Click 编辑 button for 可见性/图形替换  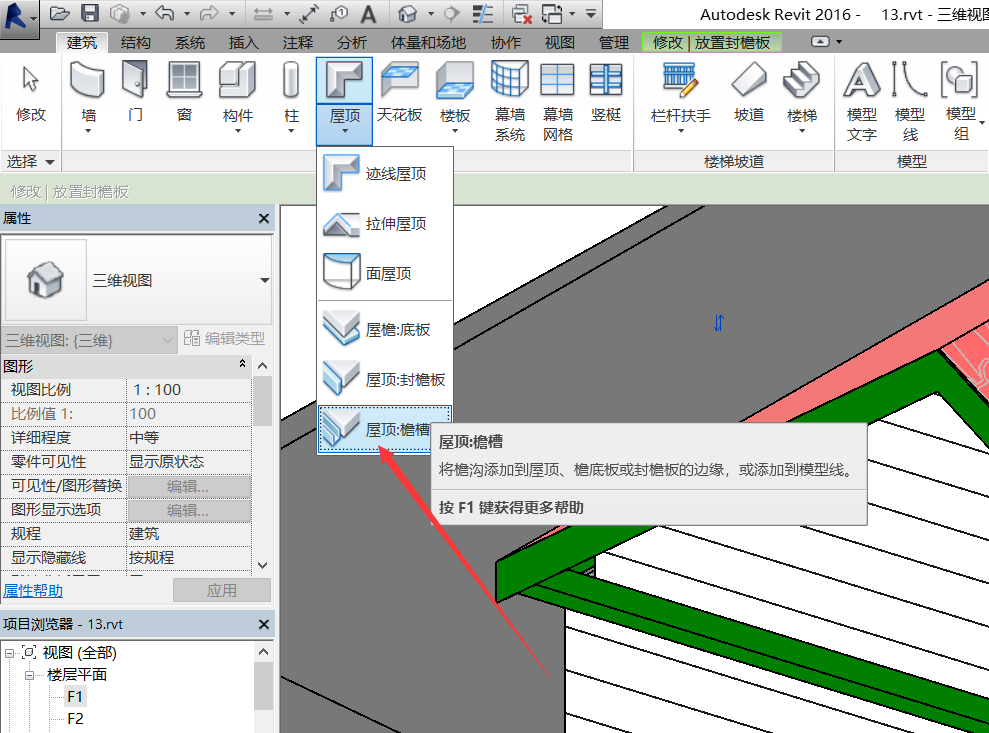[188, 486]
